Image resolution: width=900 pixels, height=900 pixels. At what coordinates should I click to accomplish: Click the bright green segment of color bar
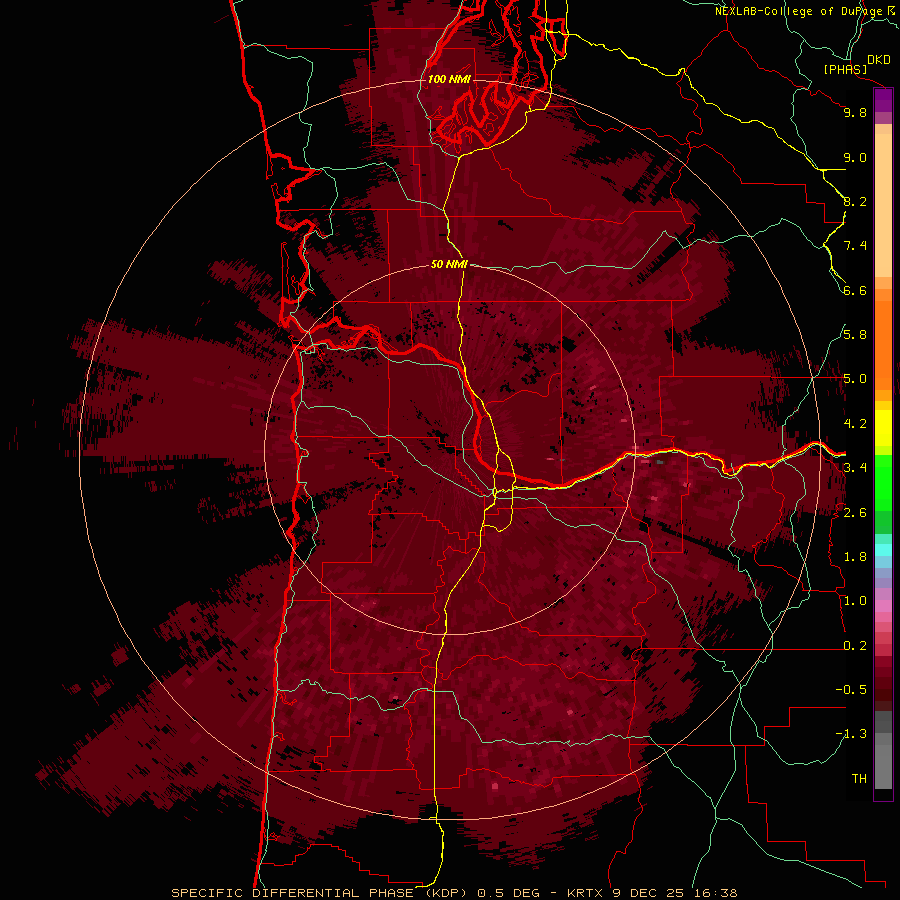[883, 483]
